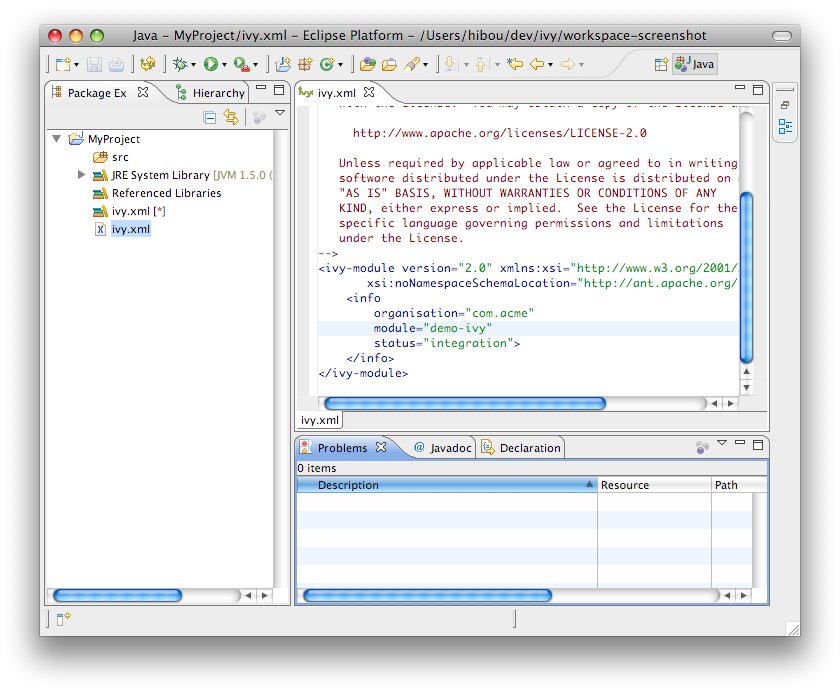Screen dimensions: 840x691
Task: Open the Javadoc tab
Action: click(441, 448)
